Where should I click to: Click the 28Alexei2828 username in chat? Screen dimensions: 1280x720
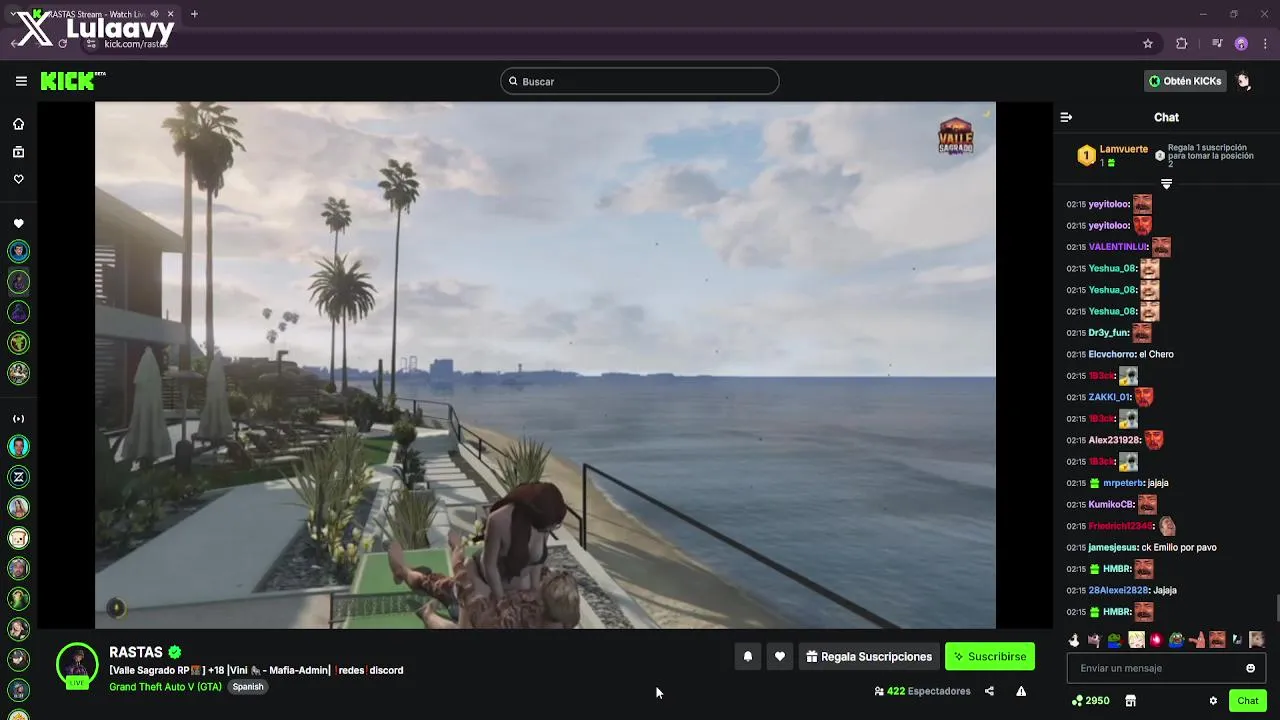(1119, 590)
